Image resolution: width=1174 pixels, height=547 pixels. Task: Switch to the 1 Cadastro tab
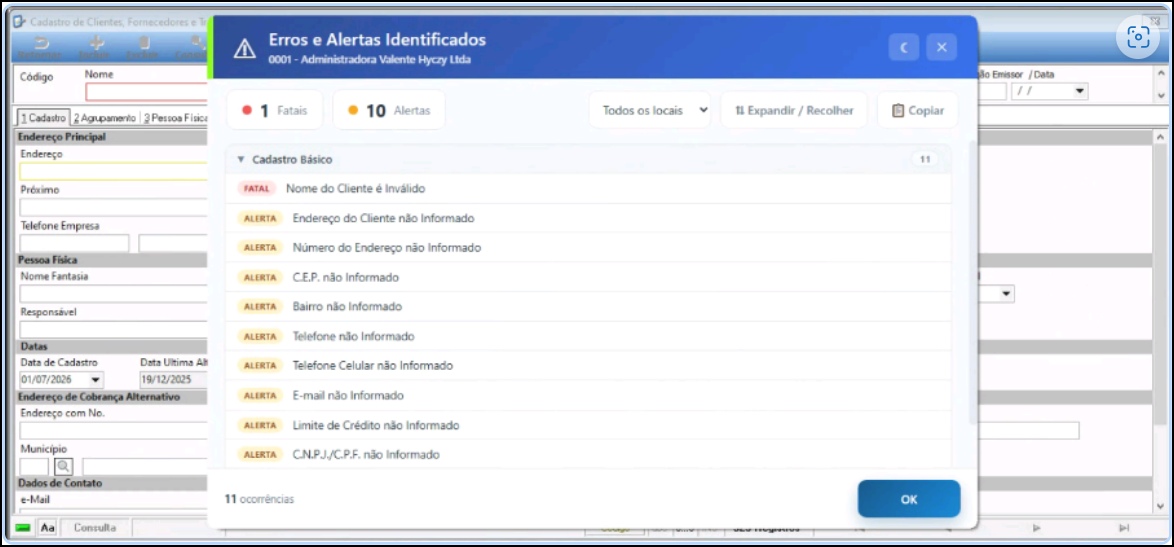(43, 117)
